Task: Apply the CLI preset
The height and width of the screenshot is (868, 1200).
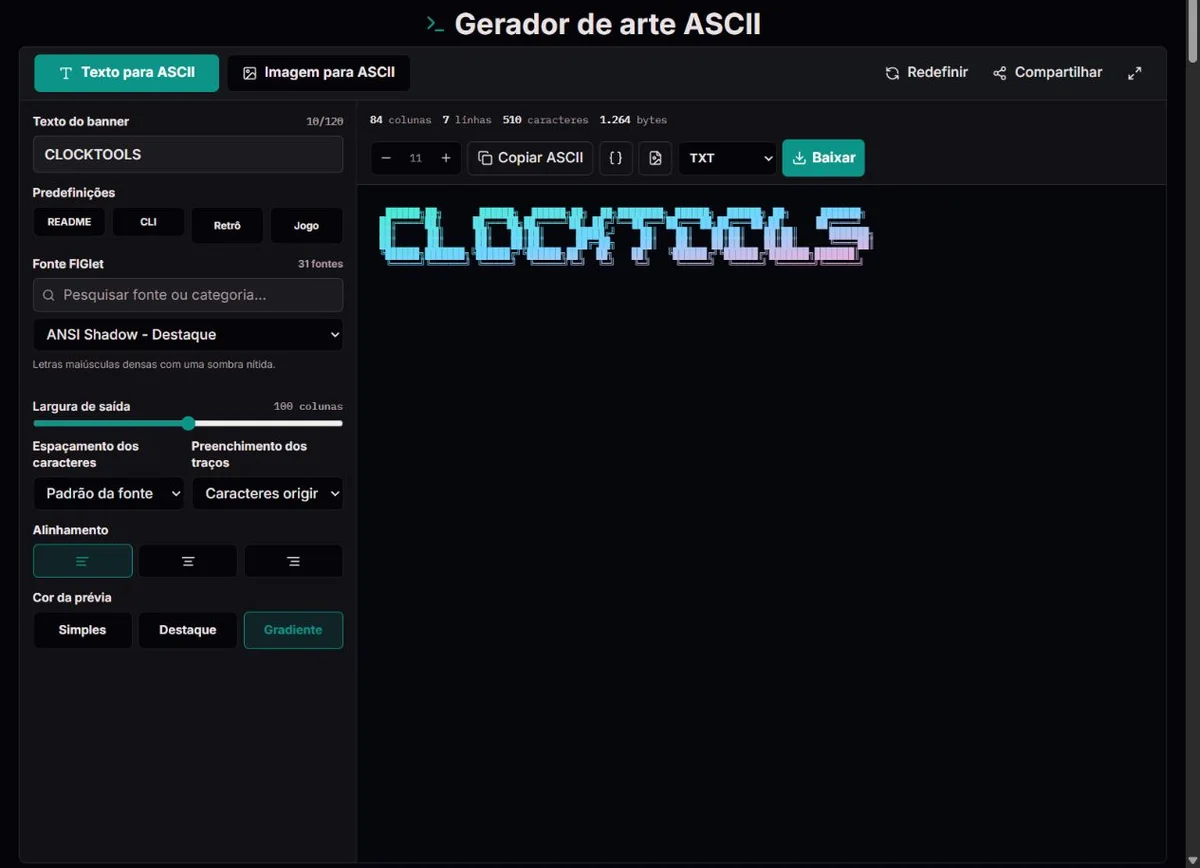Action: coord(148,222)
